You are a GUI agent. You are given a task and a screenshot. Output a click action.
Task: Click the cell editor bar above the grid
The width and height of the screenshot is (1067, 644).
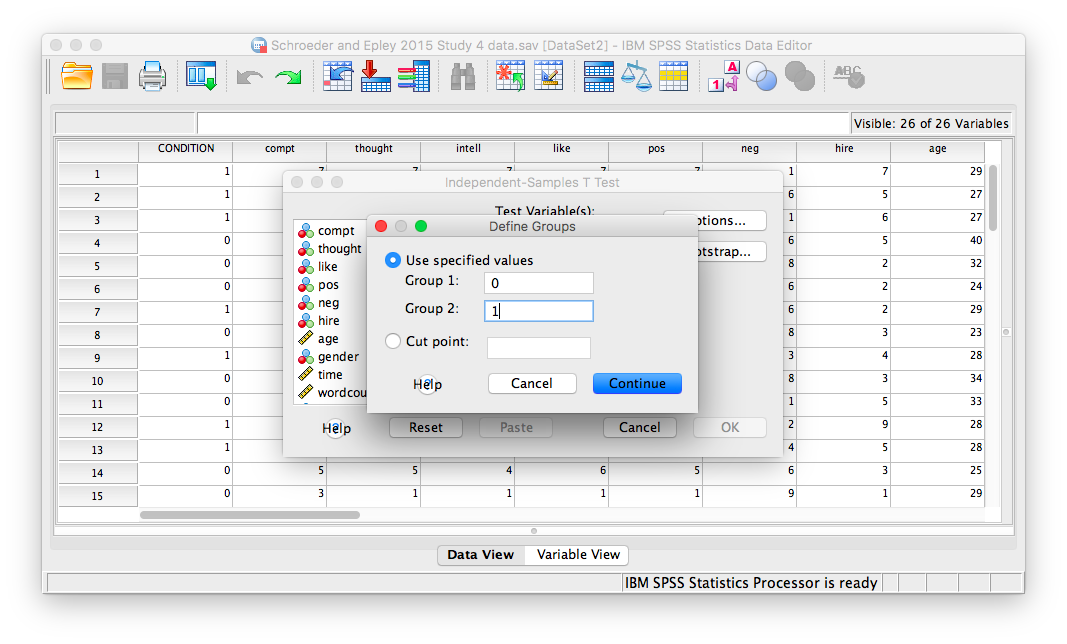[523, 123]
